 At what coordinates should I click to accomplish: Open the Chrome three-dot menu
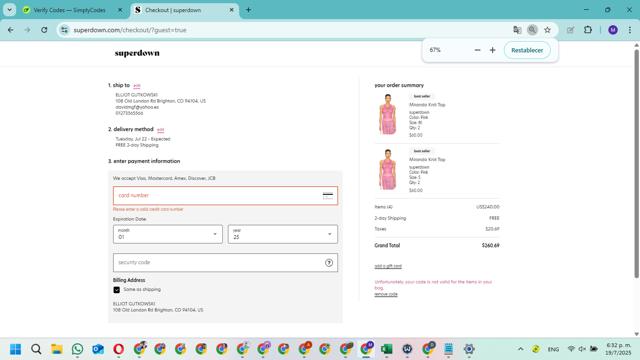tap(630, 30)
